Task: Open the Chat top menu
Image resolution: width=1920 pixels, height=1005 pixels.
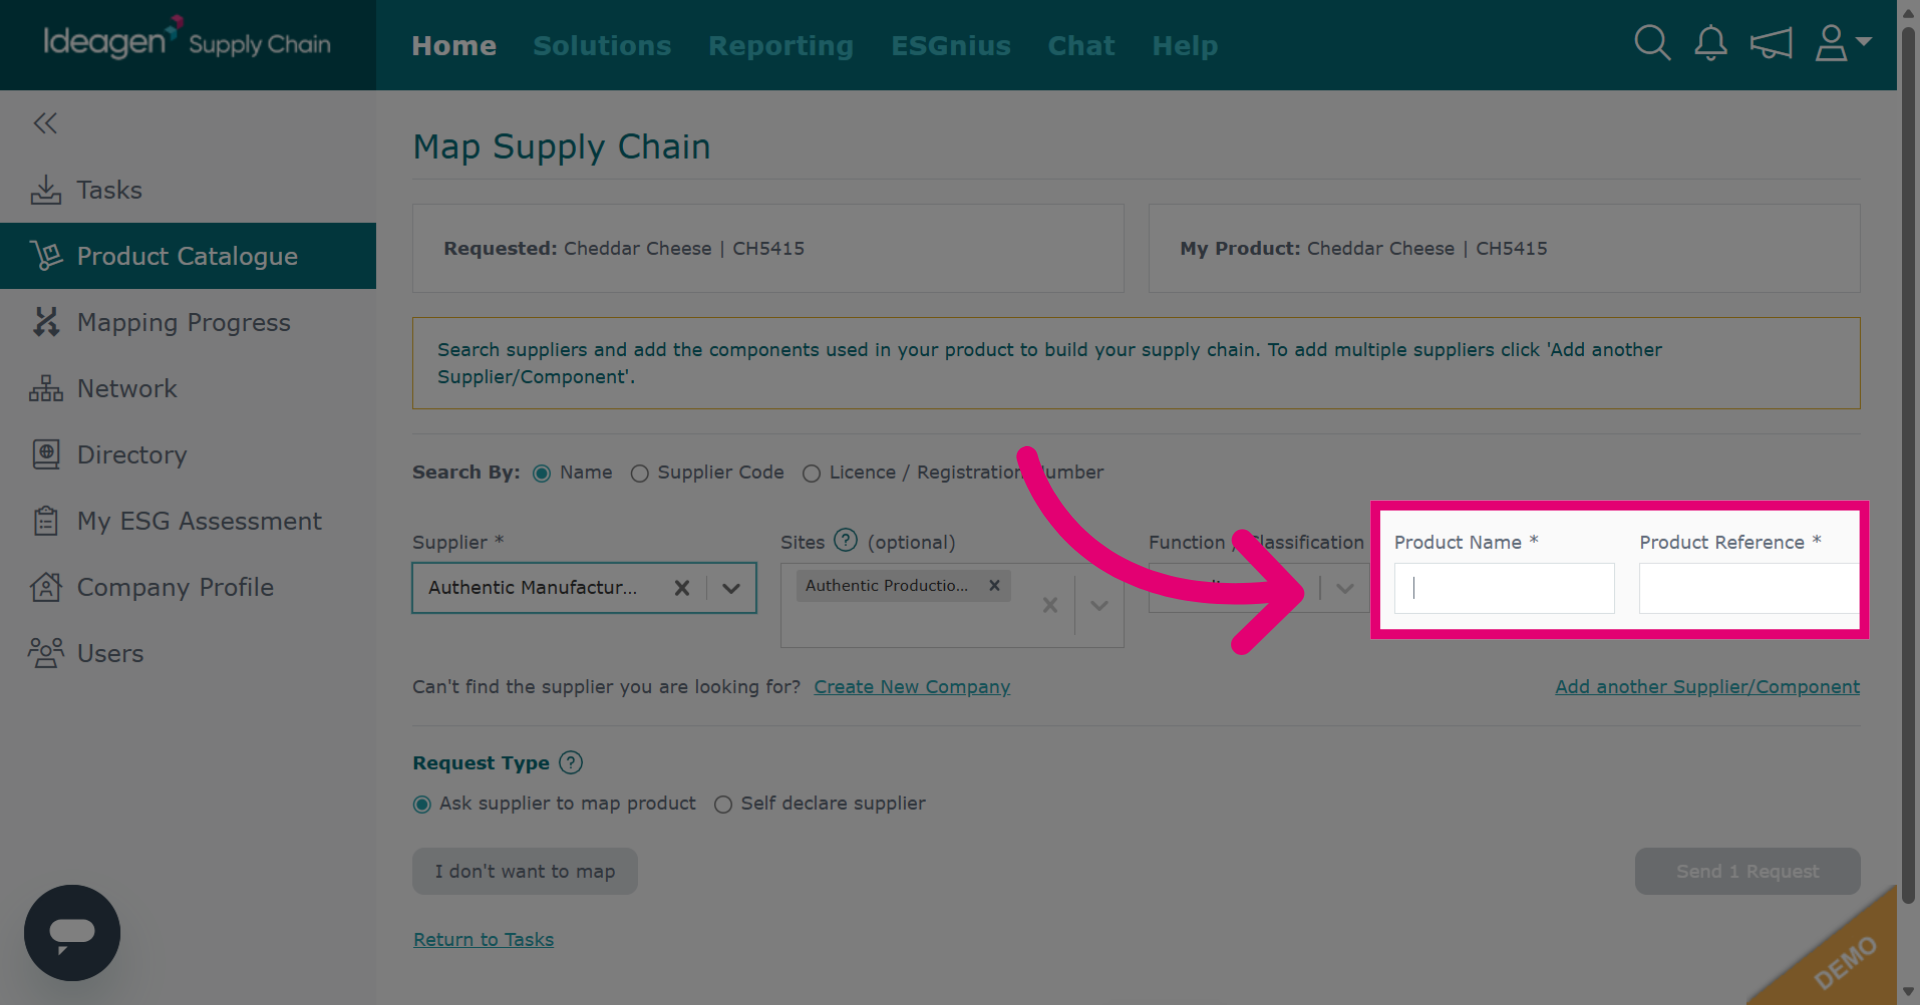Action: click(1081, 45)
